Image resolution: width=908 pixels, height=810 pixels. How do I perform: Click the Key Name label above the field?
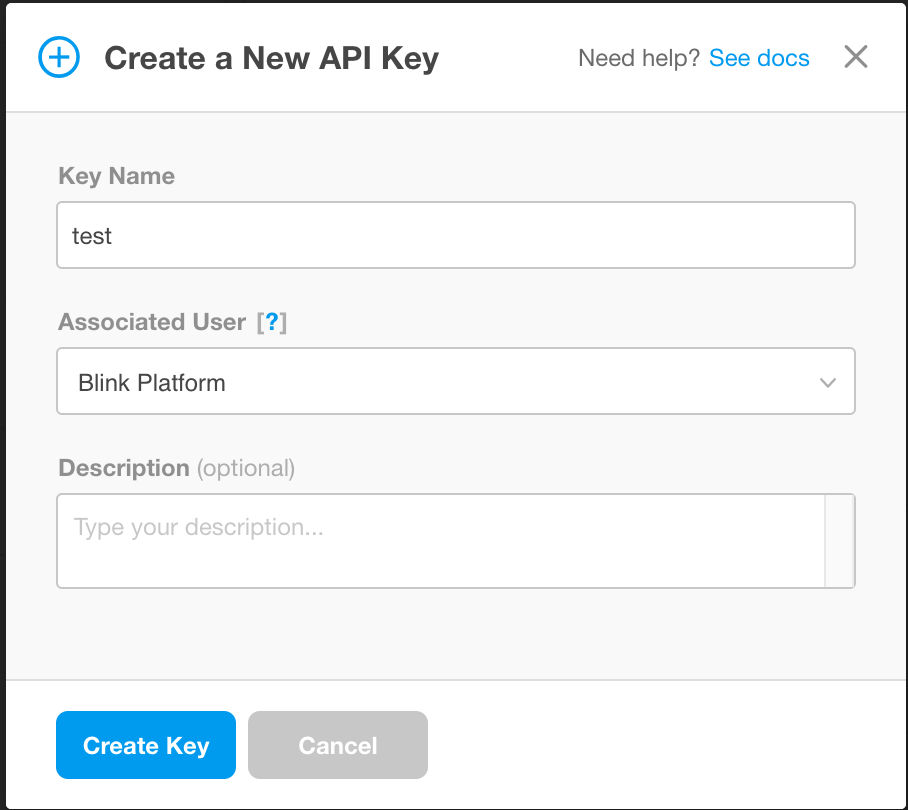click(x=116, y=175)
